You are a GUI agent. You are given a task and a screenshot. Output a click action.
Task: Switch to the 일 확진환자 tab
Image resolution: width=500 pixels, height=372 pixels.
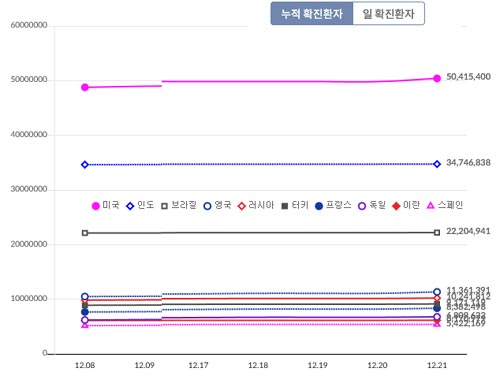click(x=389, y=13)
